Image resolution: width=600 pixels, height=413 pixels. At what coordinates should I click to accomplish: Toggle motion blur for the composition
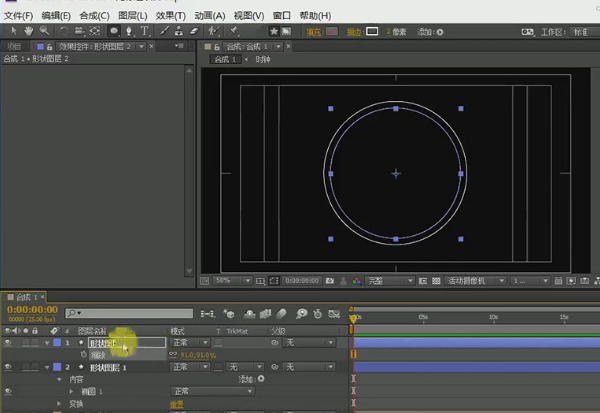point(281,314)
